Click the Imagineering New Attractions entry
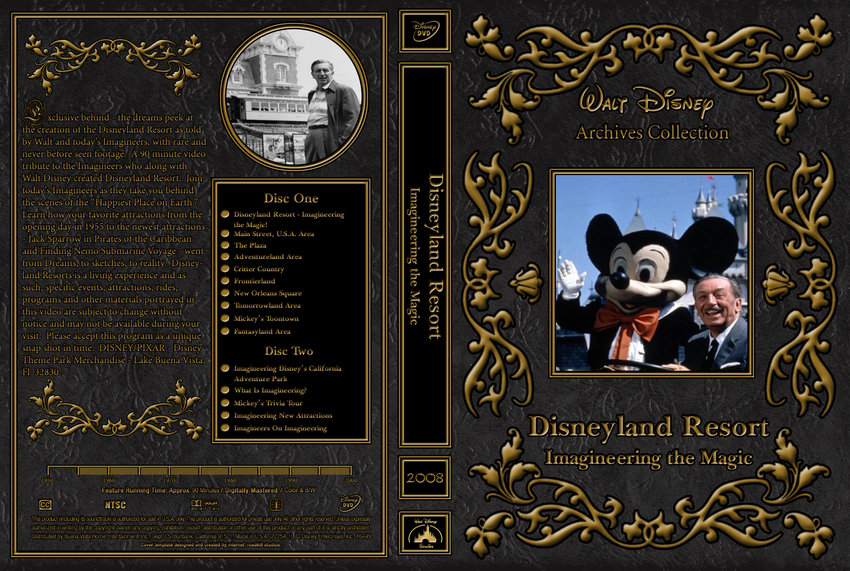Image resolution: width=850 pixels, height=571 pixels. (283, 415)
